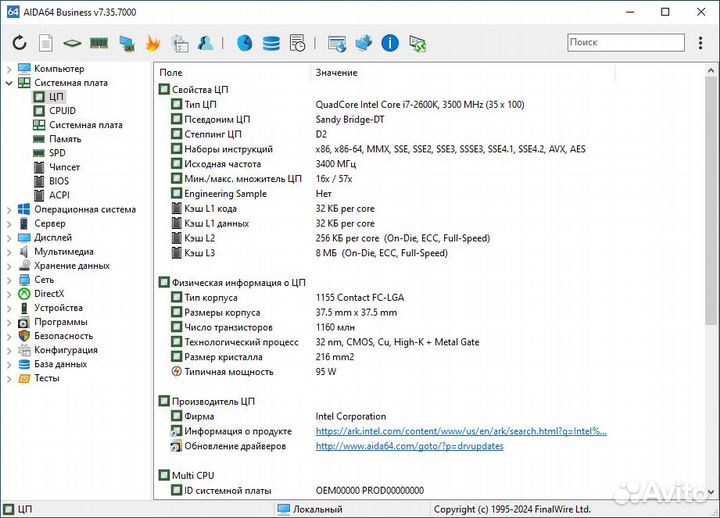Open the blue globe clock icon

click(244, 43)
